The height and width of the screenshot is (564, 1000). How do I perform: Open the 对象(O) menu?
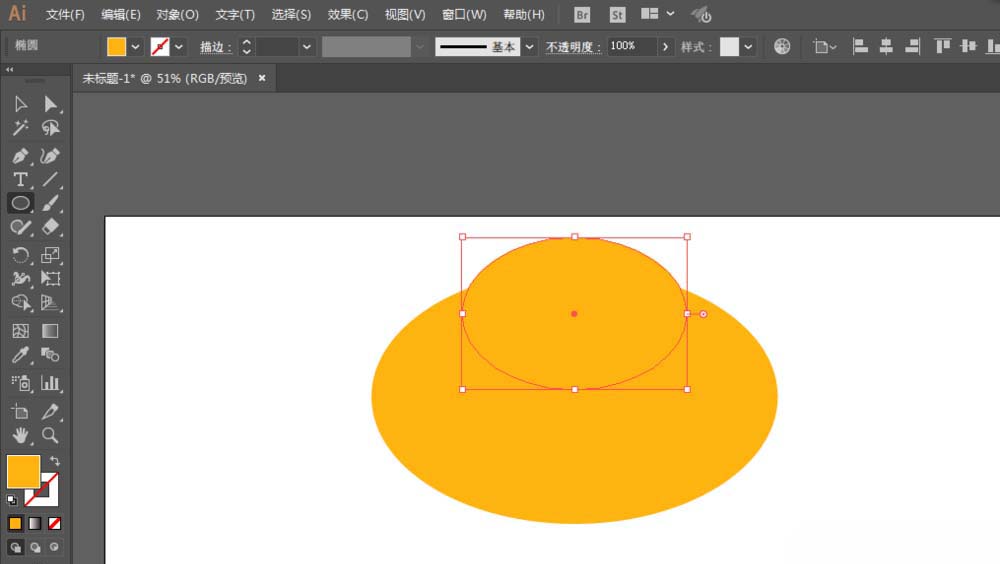pyautogui.click(x=177, y=14)
